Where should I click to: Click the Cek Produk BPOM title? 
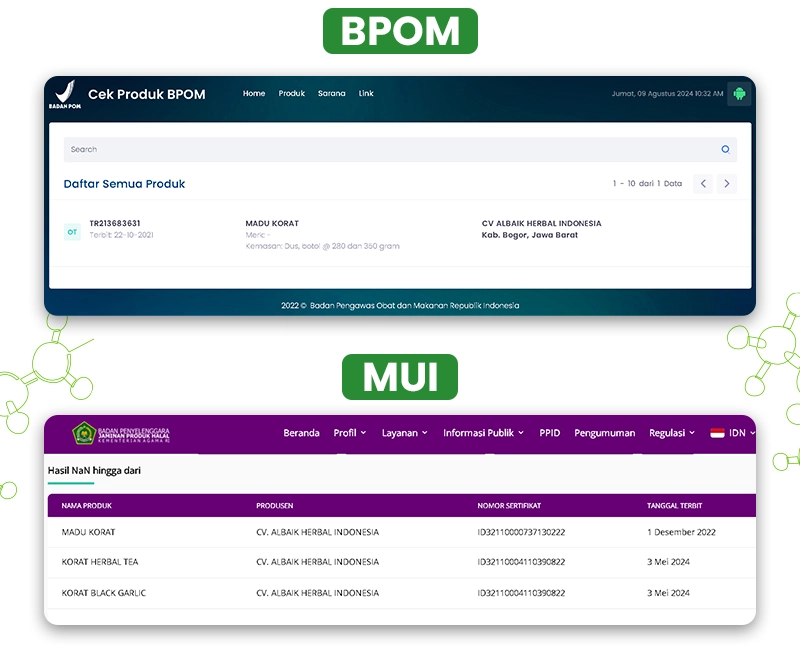(x=146, y=94)
